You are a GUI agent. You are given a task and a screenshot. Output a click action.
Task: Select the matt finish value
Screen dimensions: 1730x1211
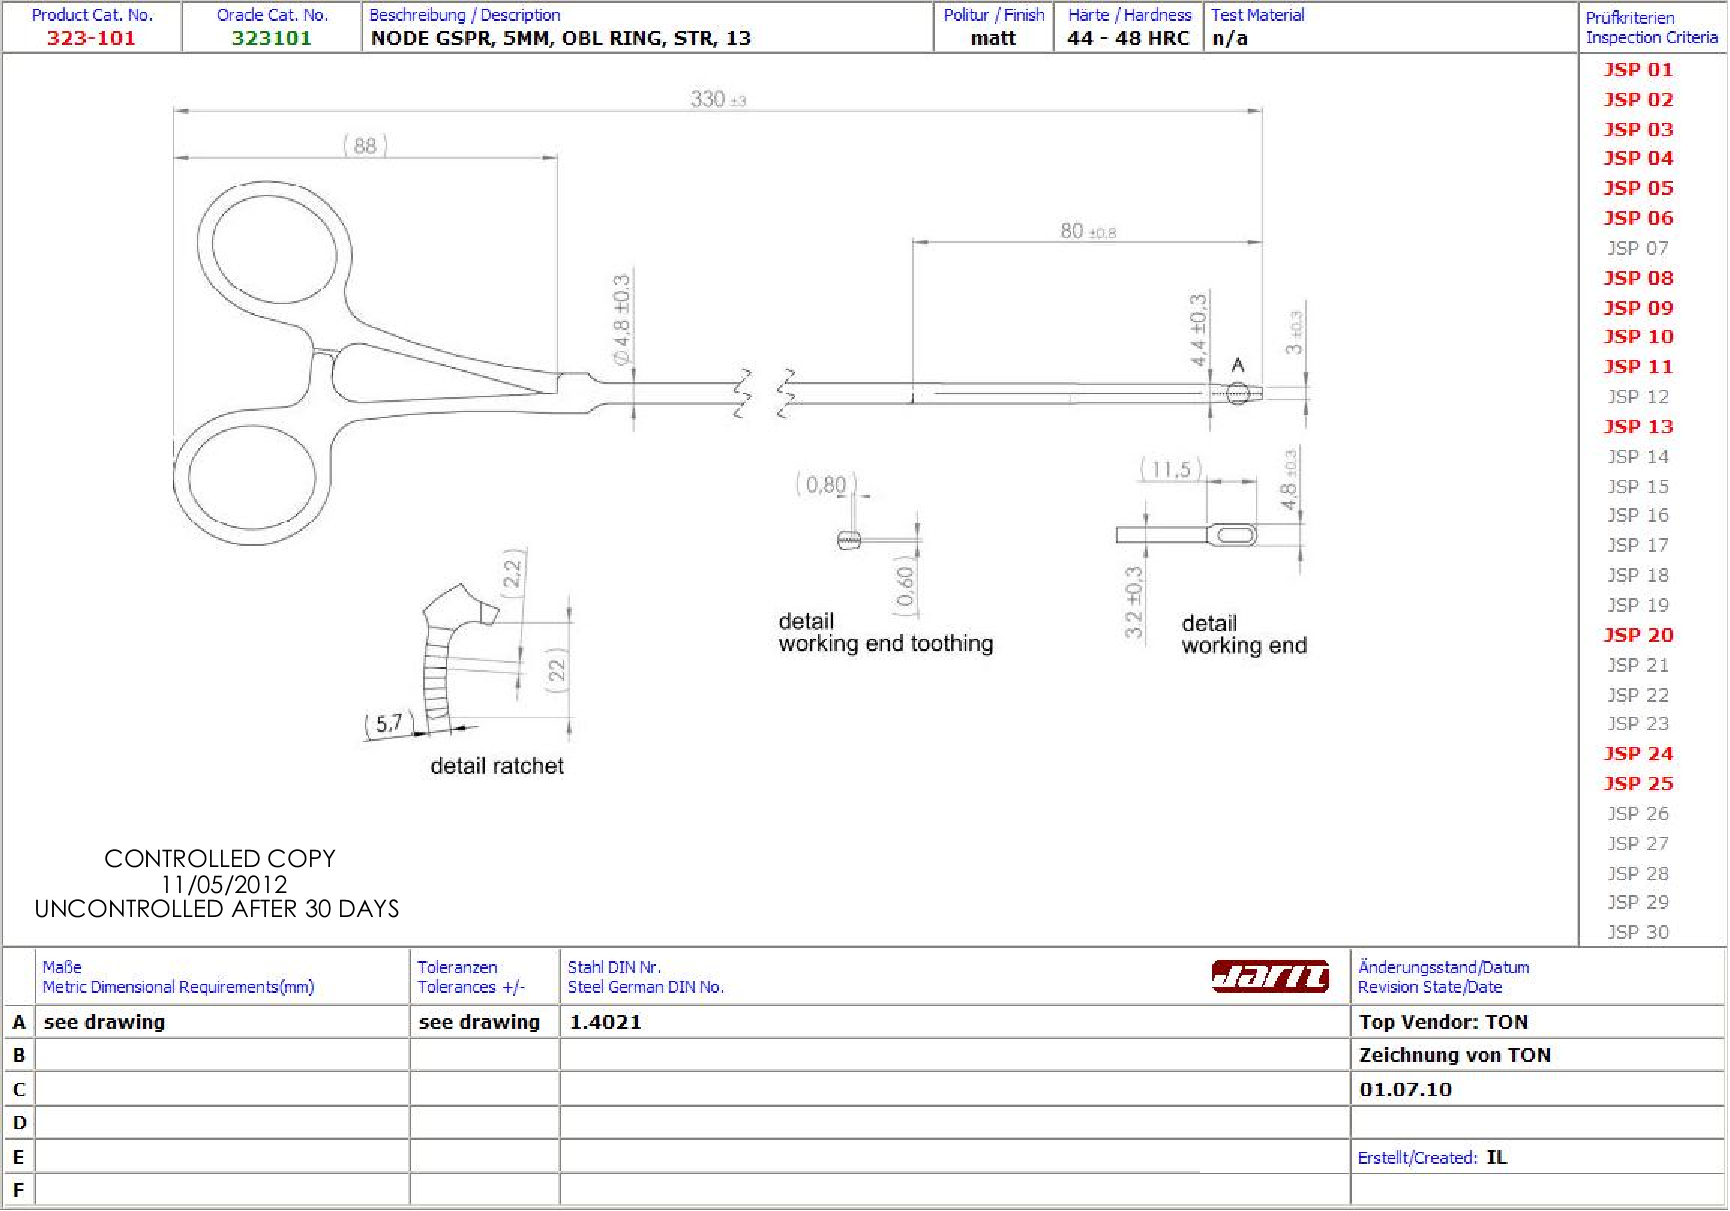coord(992,38)
